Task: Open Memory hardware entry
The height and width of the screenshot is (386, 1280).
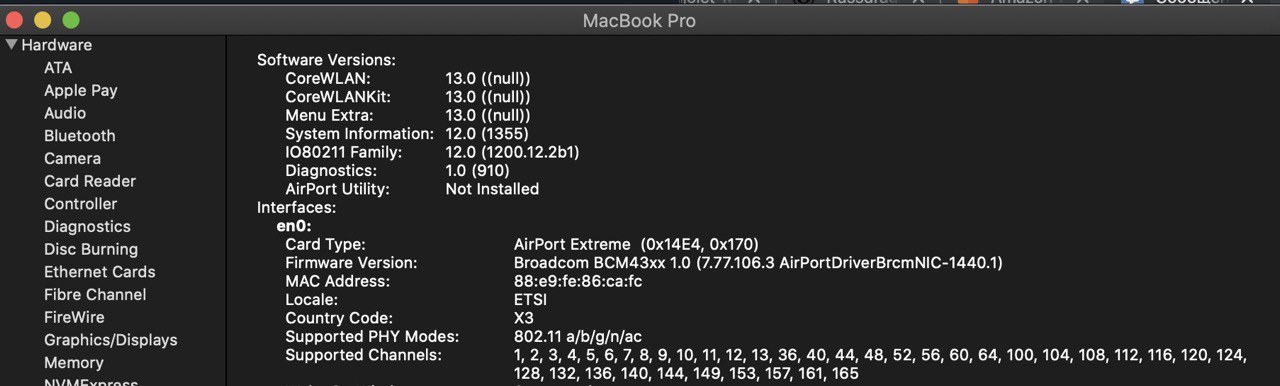Action: (x=74, y=363)
